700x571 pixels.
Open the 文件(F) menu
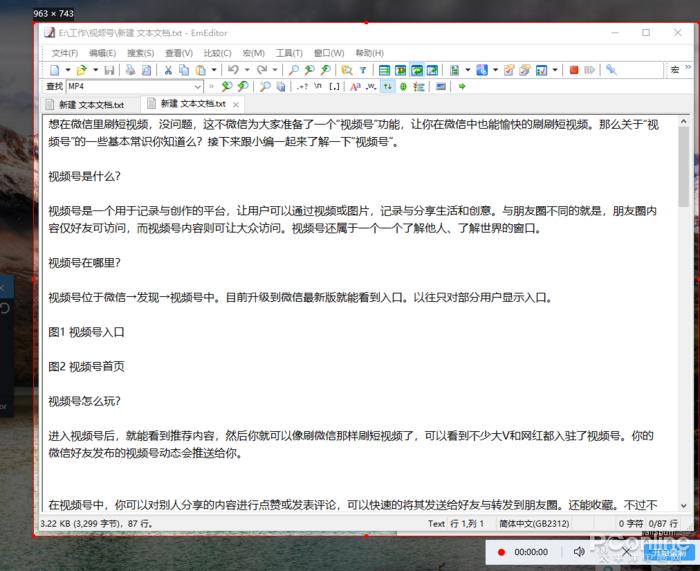pyautogui.click(x=64, y=53)
